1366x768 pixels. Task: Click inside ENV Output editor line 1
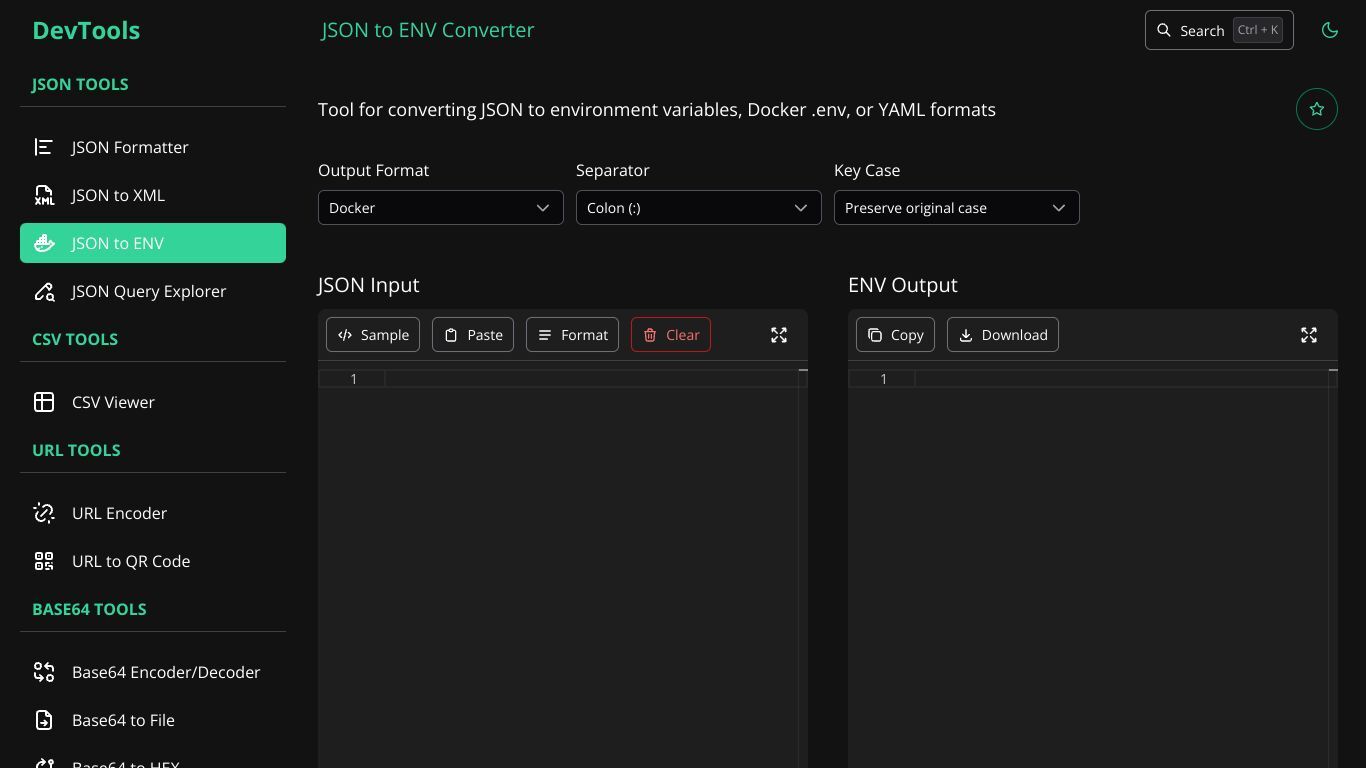pos(1121,378)
